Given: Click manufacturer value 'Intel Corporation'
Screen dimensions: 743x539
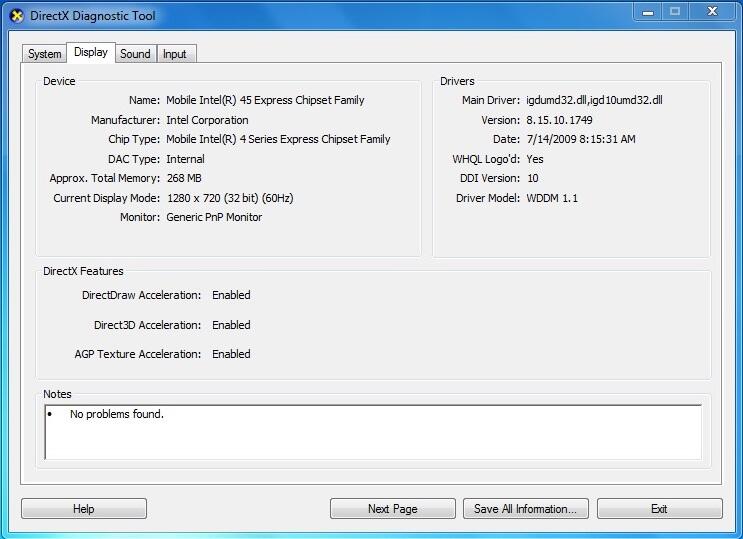Looking at the screenshot, I should [x=207, y=120].
